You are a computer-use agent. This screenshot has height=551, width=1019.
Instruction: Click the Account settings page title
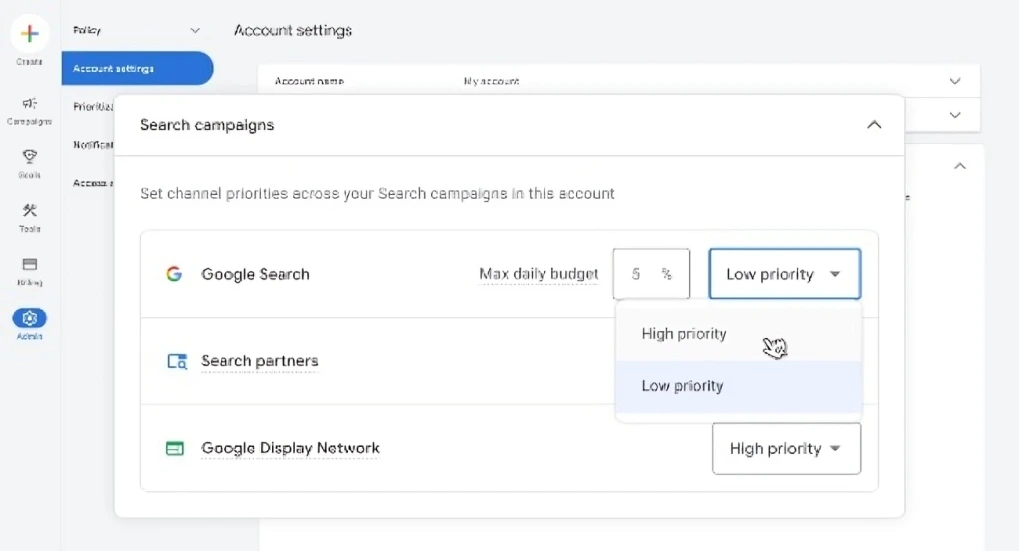pos(293,31)
